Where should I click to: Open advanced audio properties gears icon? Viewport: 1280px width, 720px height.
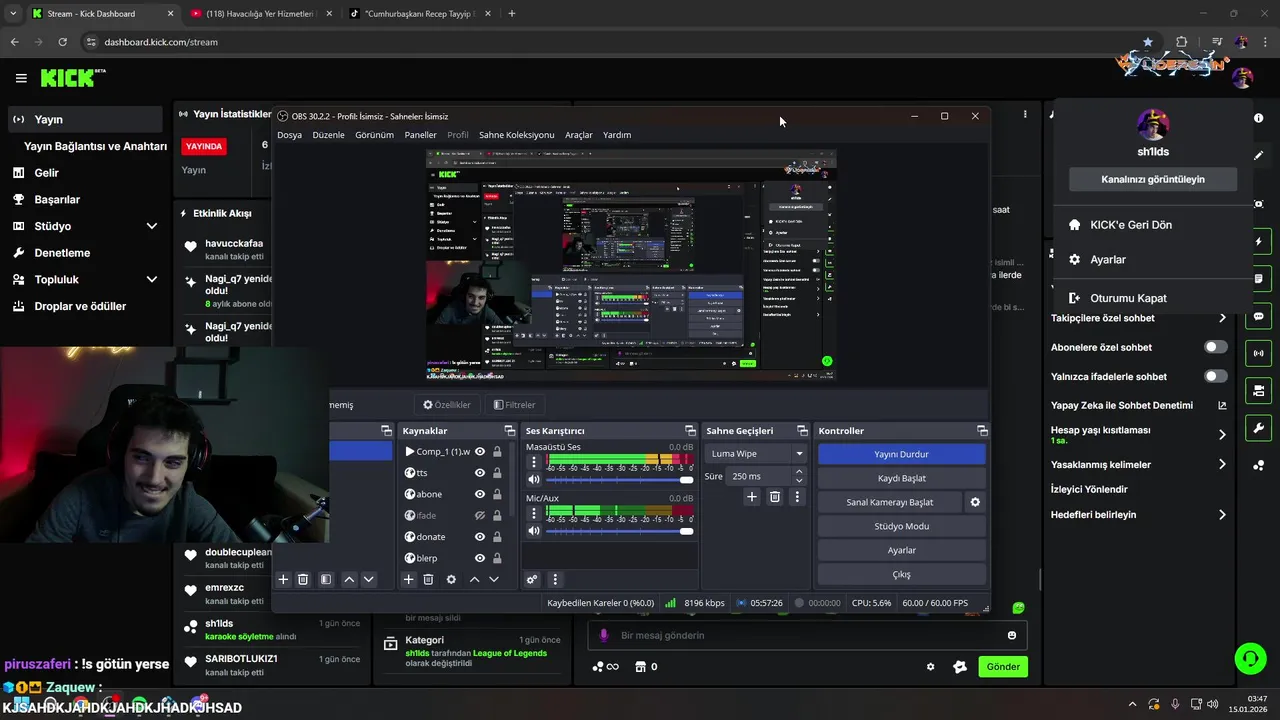pos(532,579)
